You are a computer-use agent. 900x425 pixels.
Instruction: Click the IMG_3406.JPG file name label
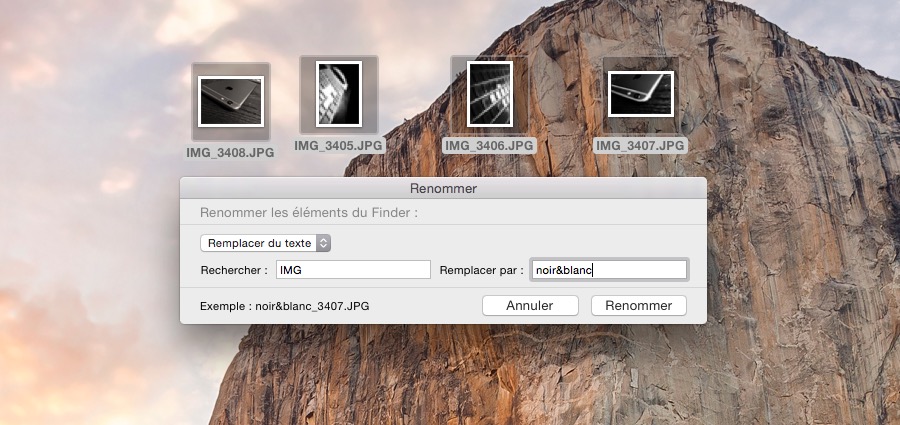coord(490,146)
